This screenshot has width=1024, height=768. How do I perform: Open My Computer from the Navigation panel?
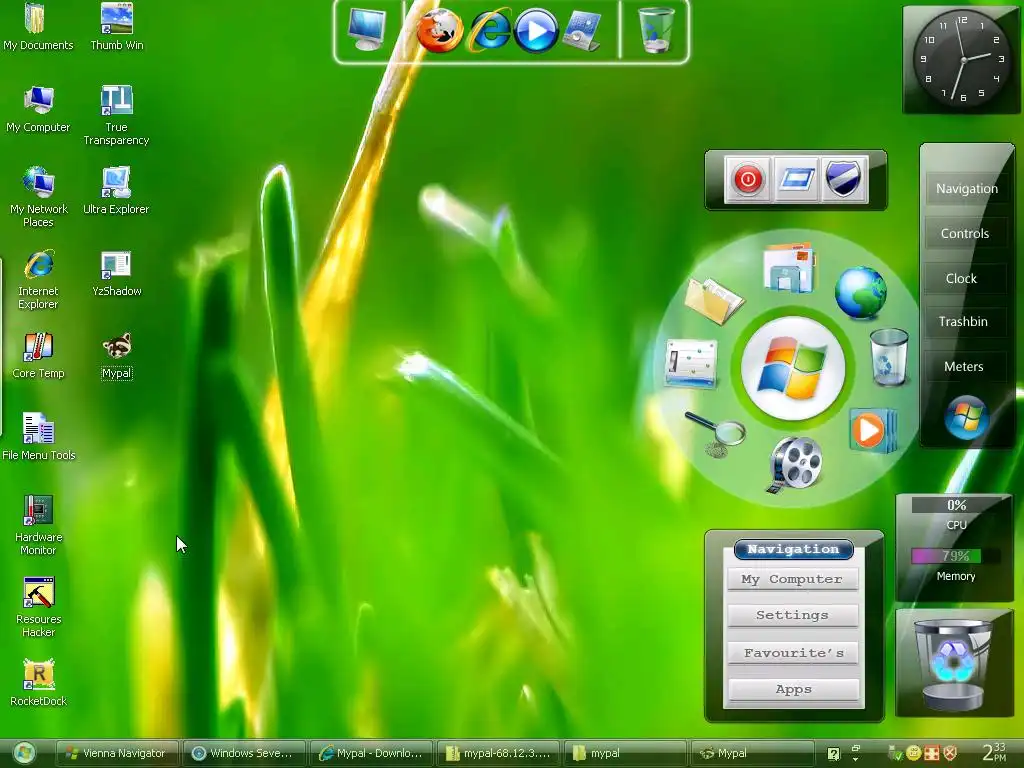point(792,579)
